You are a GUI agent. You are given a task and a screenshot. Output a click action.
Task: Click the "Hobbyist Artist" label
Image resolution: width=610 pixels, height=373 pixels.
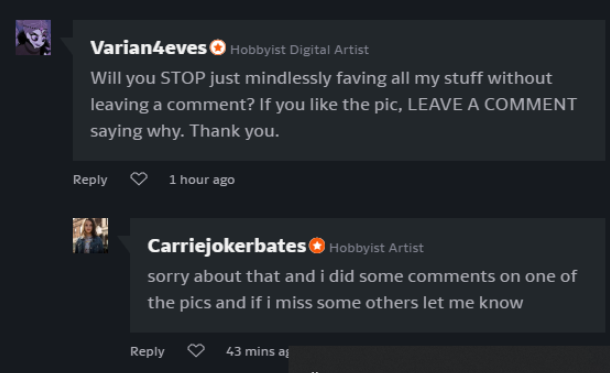coord(376,248)
